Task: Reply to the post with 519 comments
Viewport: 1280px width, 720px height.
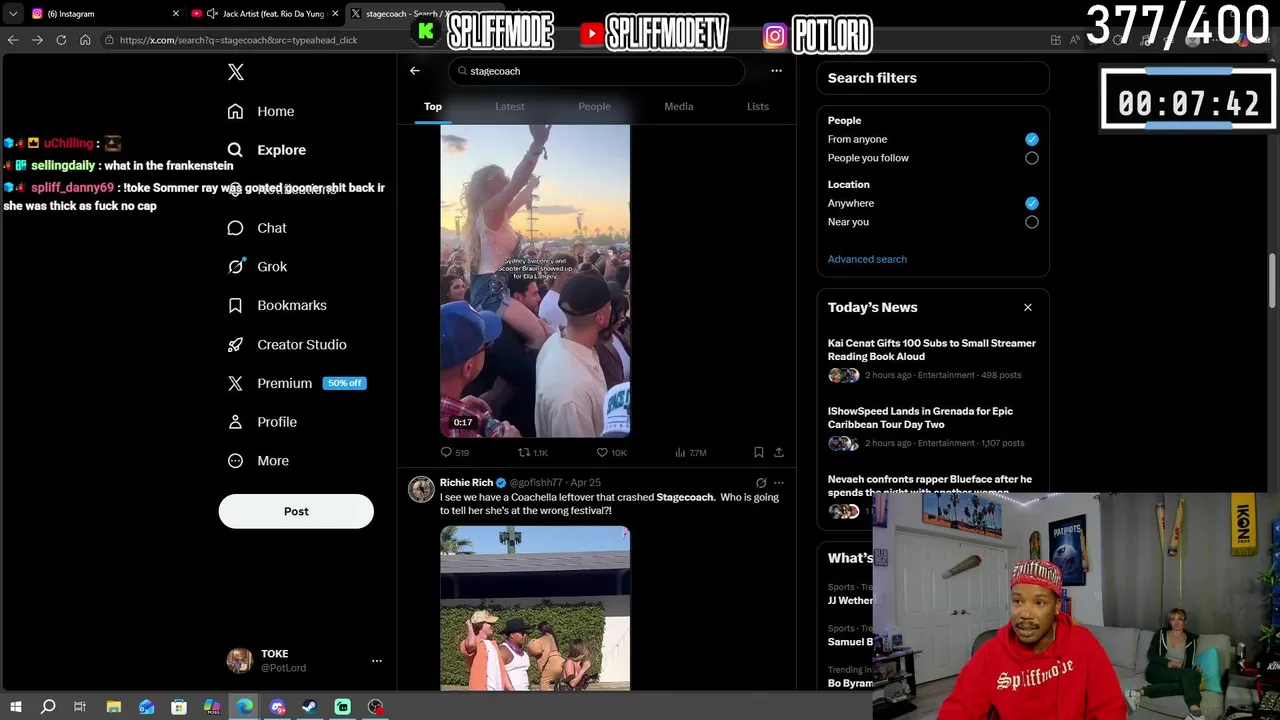Action: (455, 452)
